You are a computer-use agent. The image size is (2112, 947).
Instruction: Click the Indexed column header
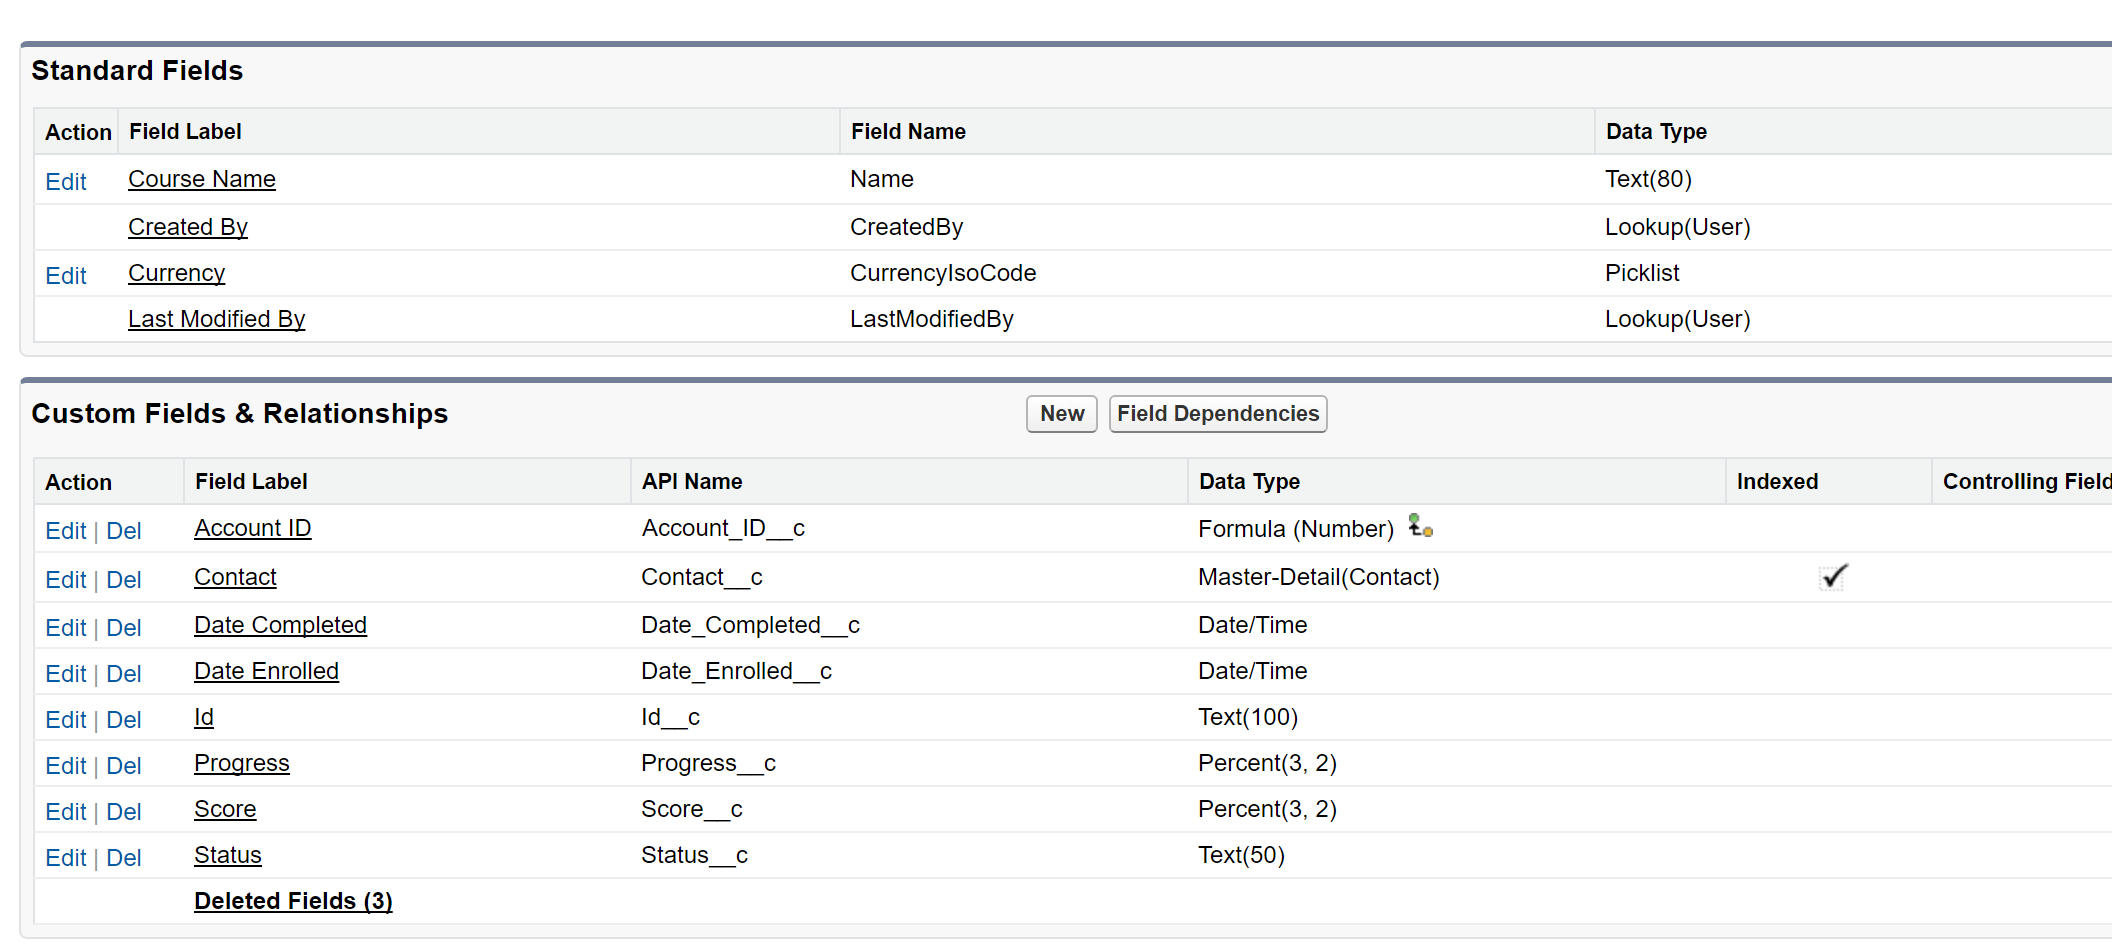point(1778,482)
